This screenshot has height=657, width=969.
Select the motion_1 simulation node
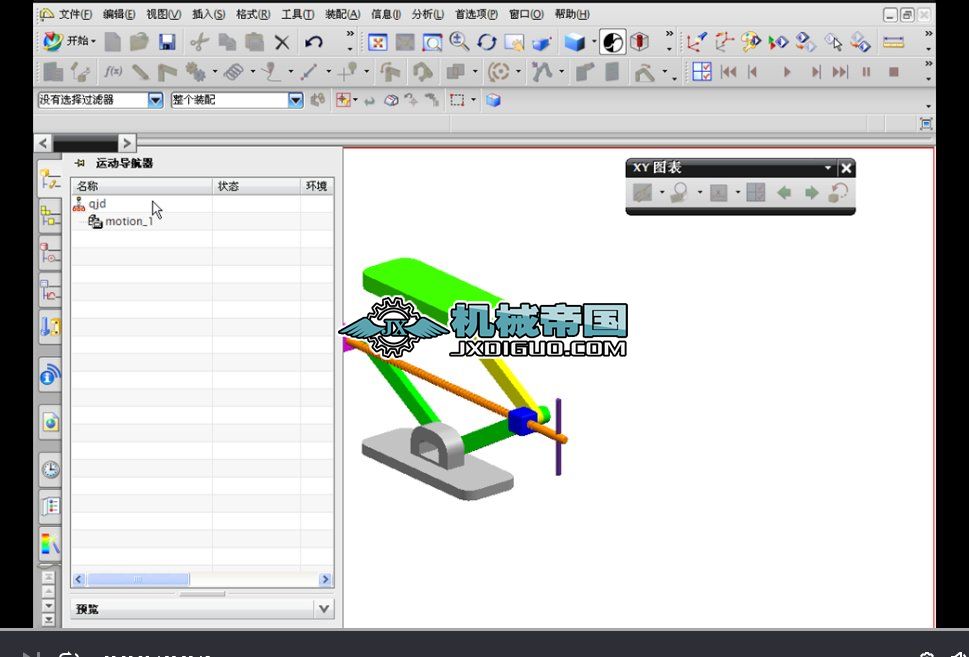tap(129, 221)
